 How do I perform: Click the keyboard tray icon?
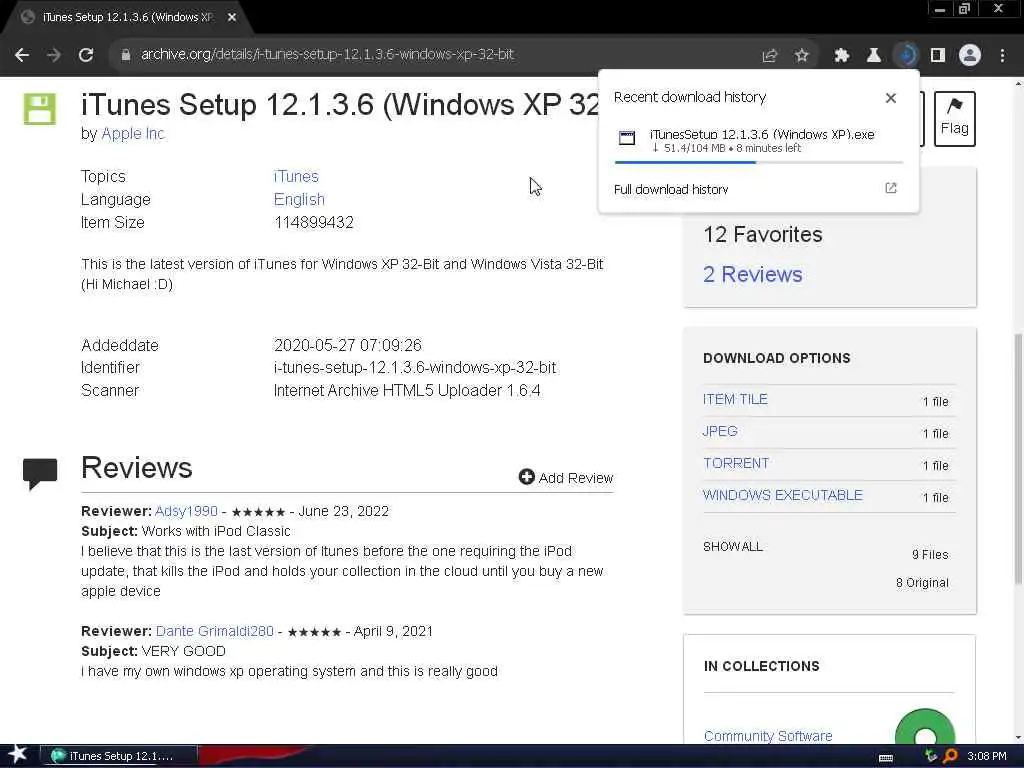886,757
